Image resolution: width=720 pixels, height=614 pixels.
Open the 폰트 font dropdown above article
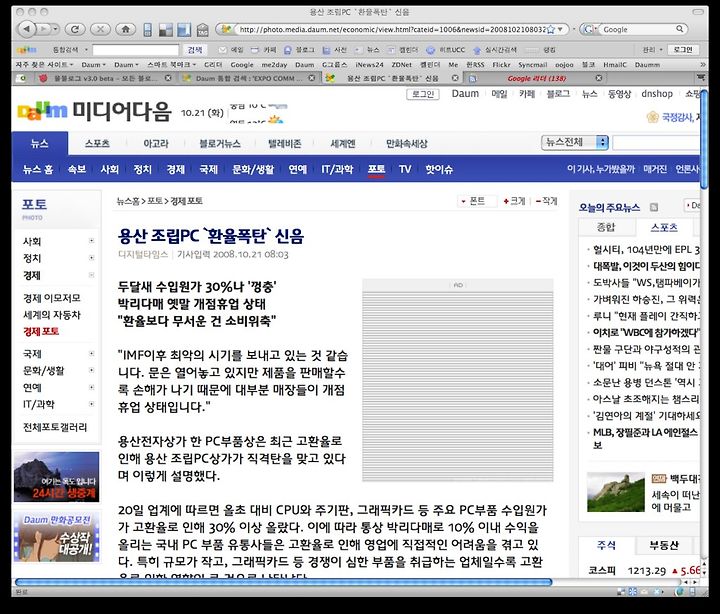pos(477,201)
